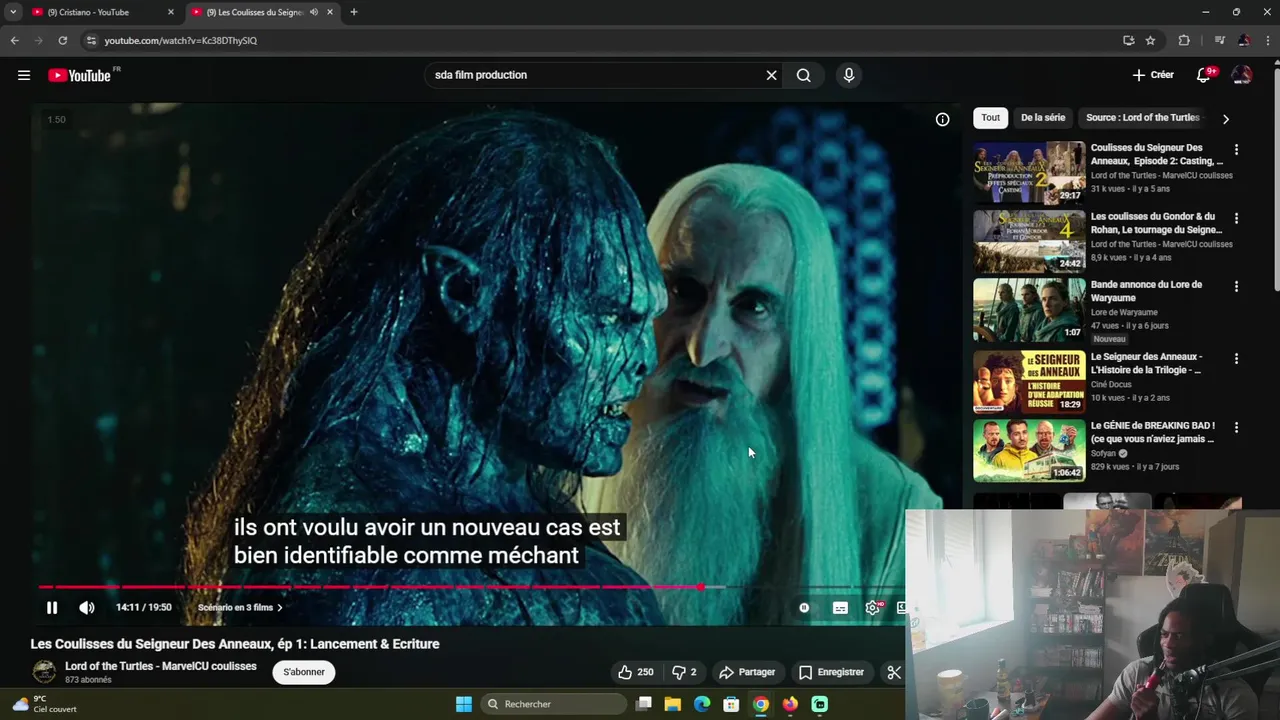Mute audio on 'Les Coulisses du Seigneur' tab

tap(314, 12)
